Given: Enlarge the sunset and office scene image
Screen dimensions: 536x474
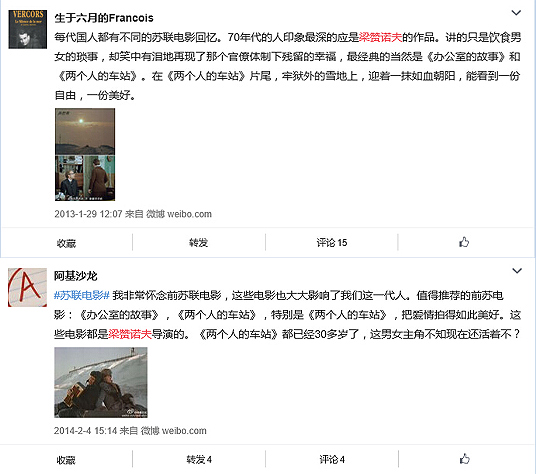Looking at the screenshot, I should click(85, 154).
